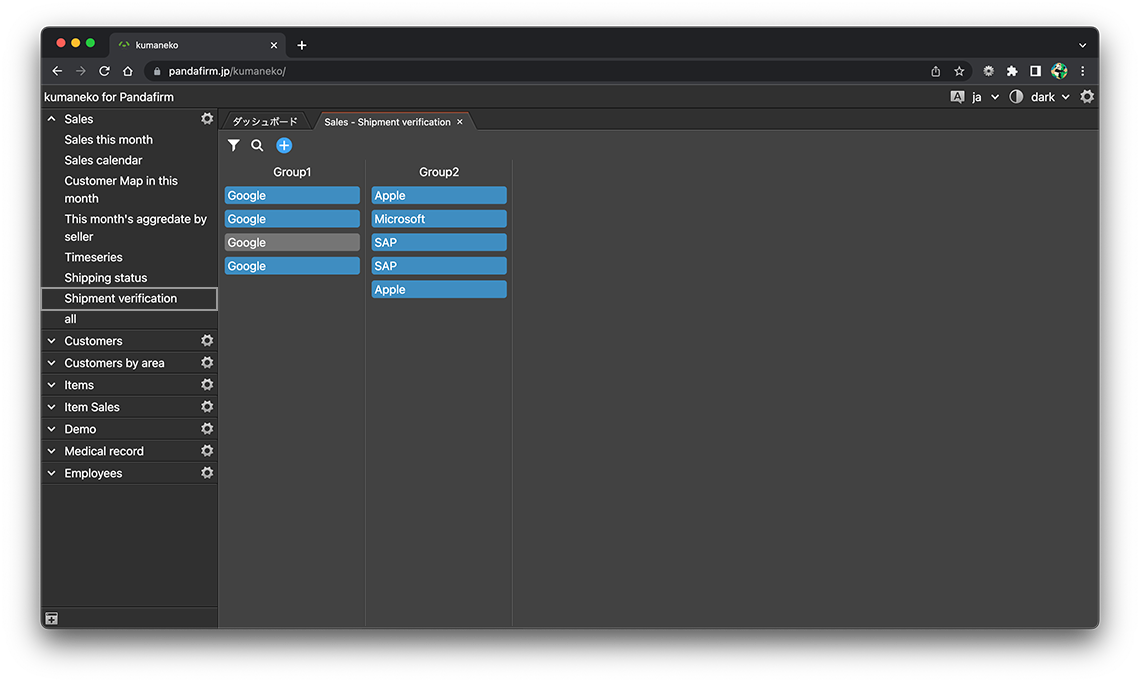Share the page from the address bar

936,71
